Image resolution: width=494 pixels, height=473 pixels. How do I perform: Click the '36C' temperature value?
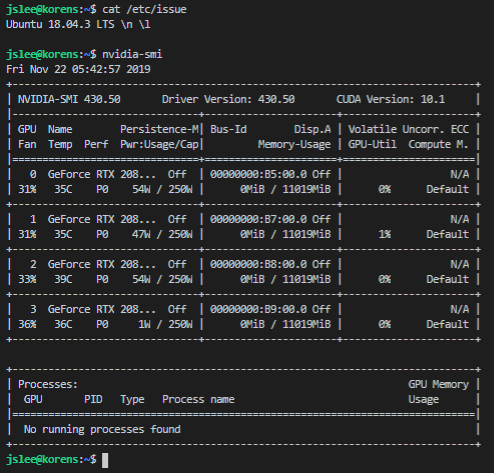pos(63,324)
